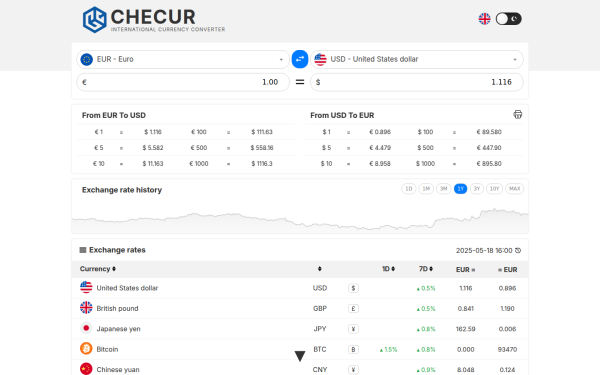Click the 162.59 rate for yen
Screen dimensions: 600x375
(x=465, y=329)
